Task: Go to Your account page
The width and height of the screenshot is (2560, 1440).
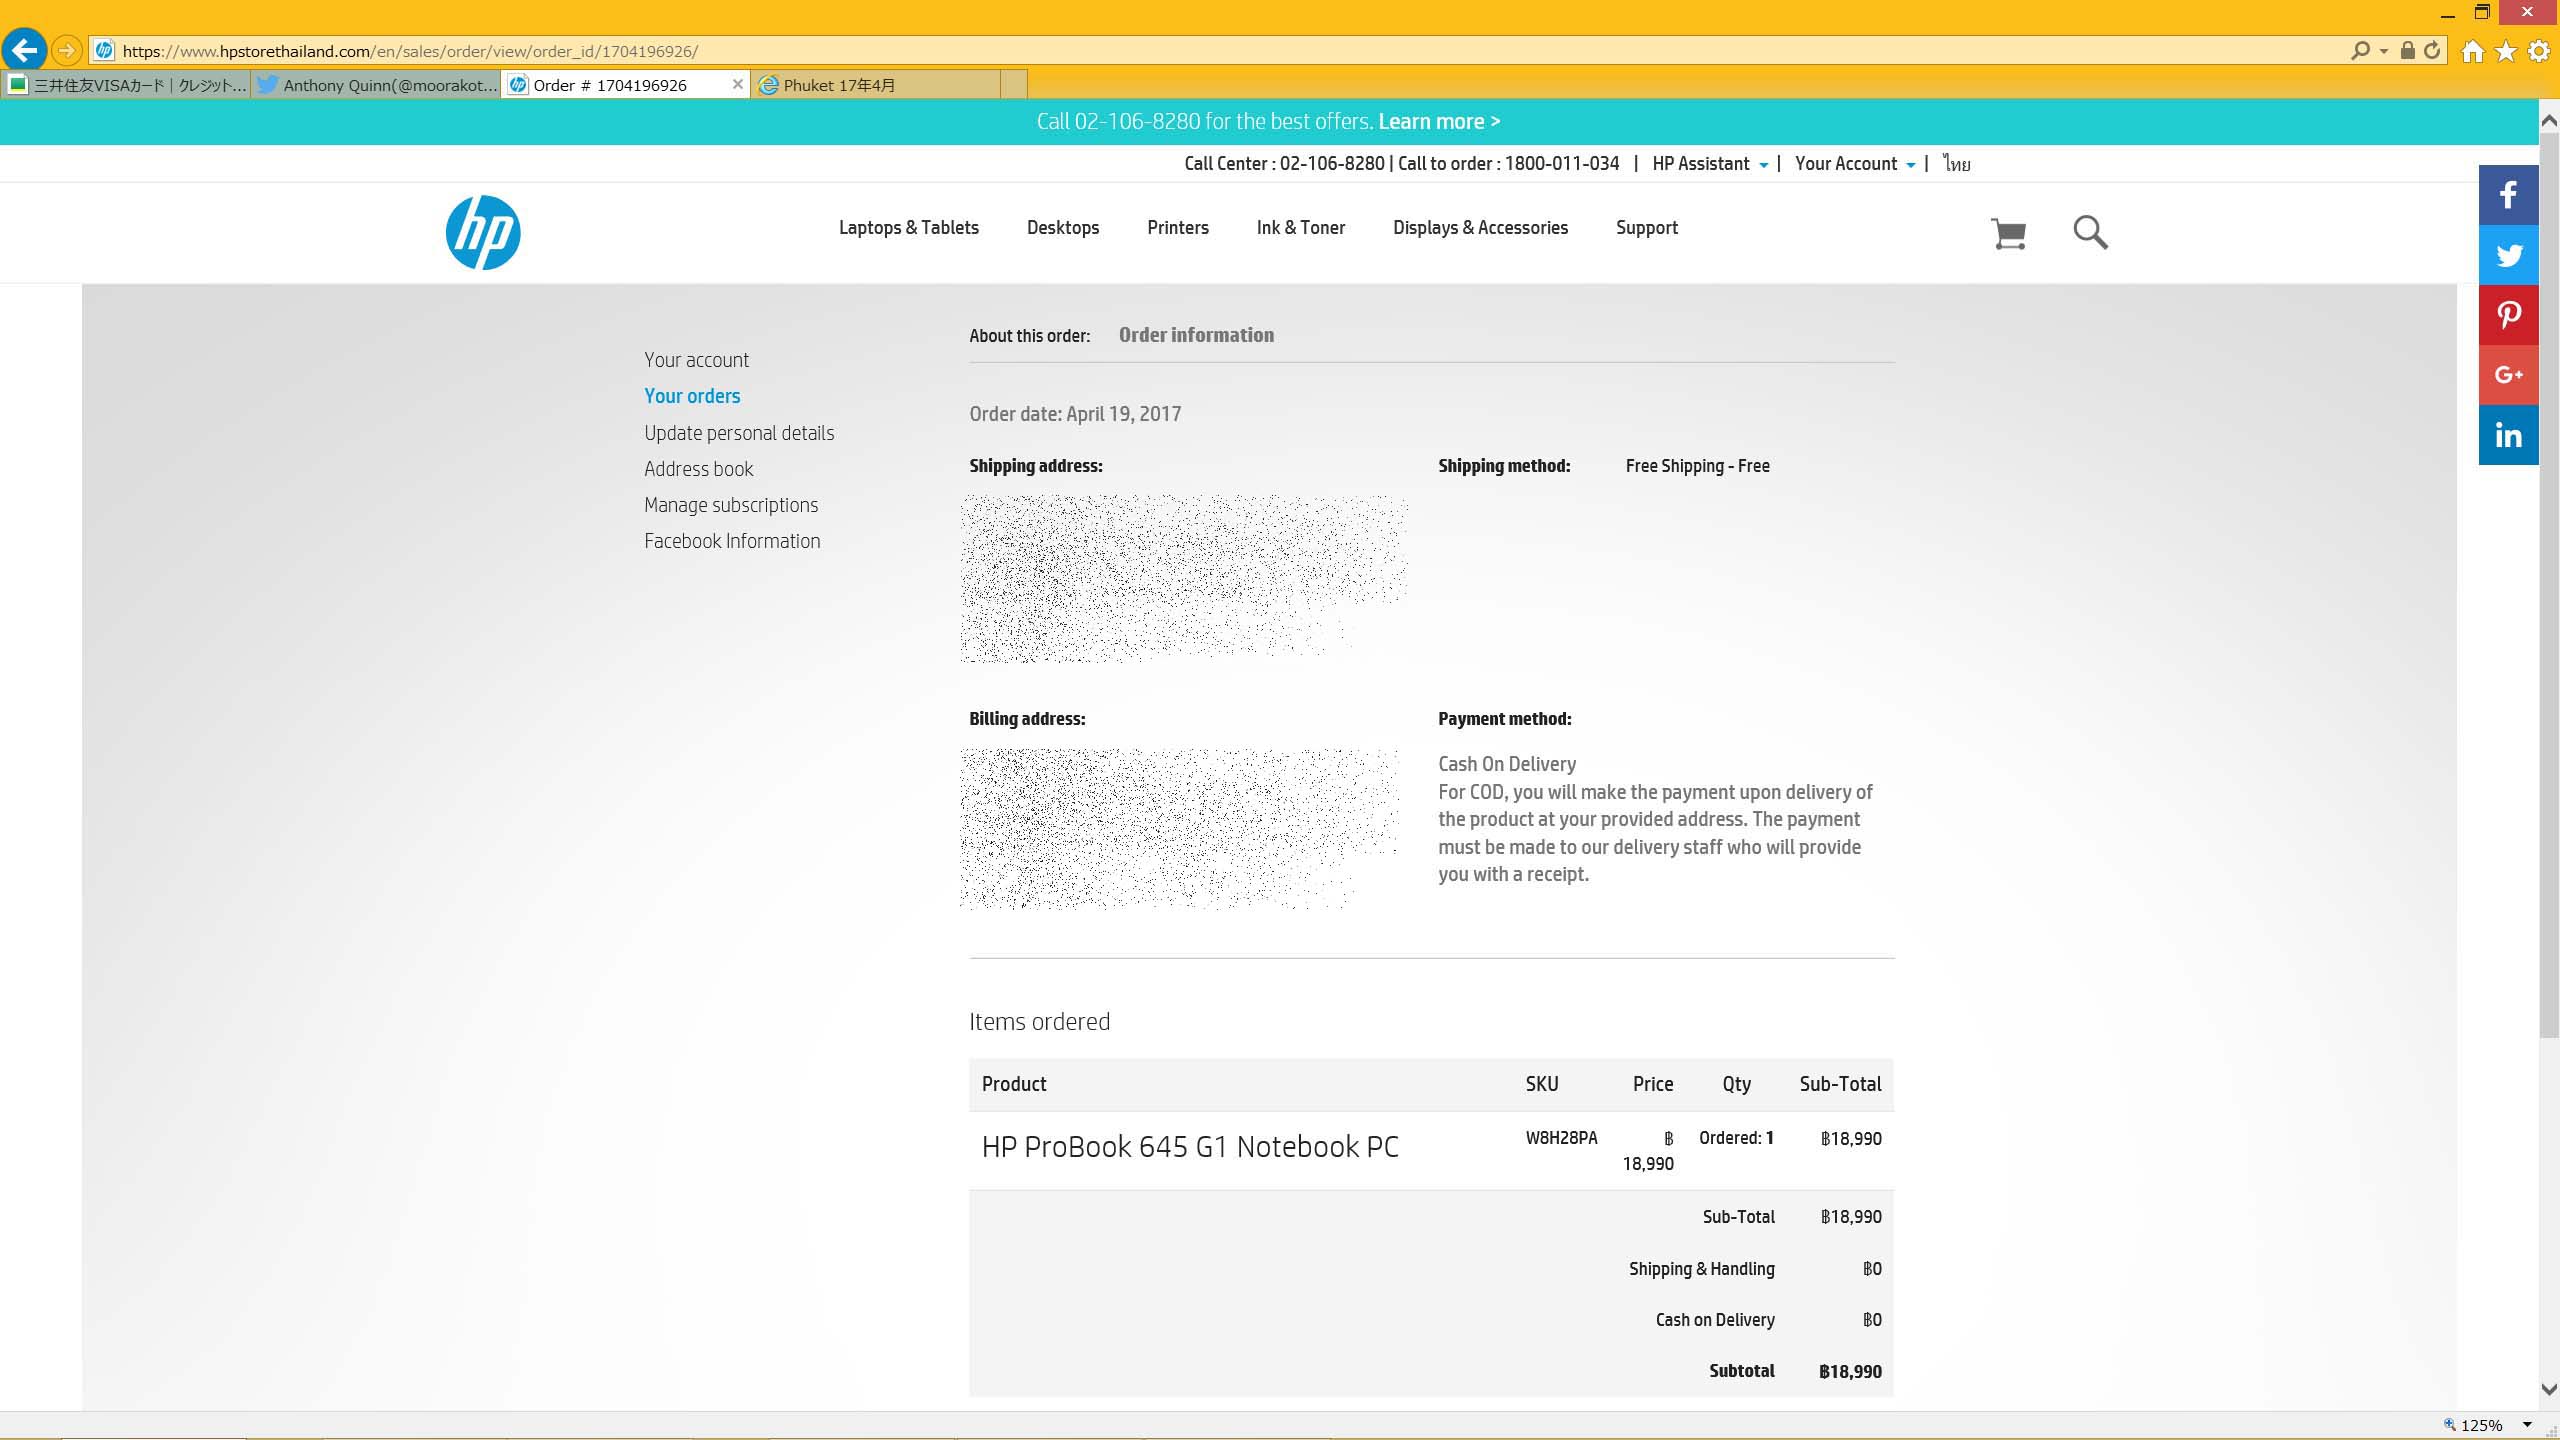Action: [696, 360]
